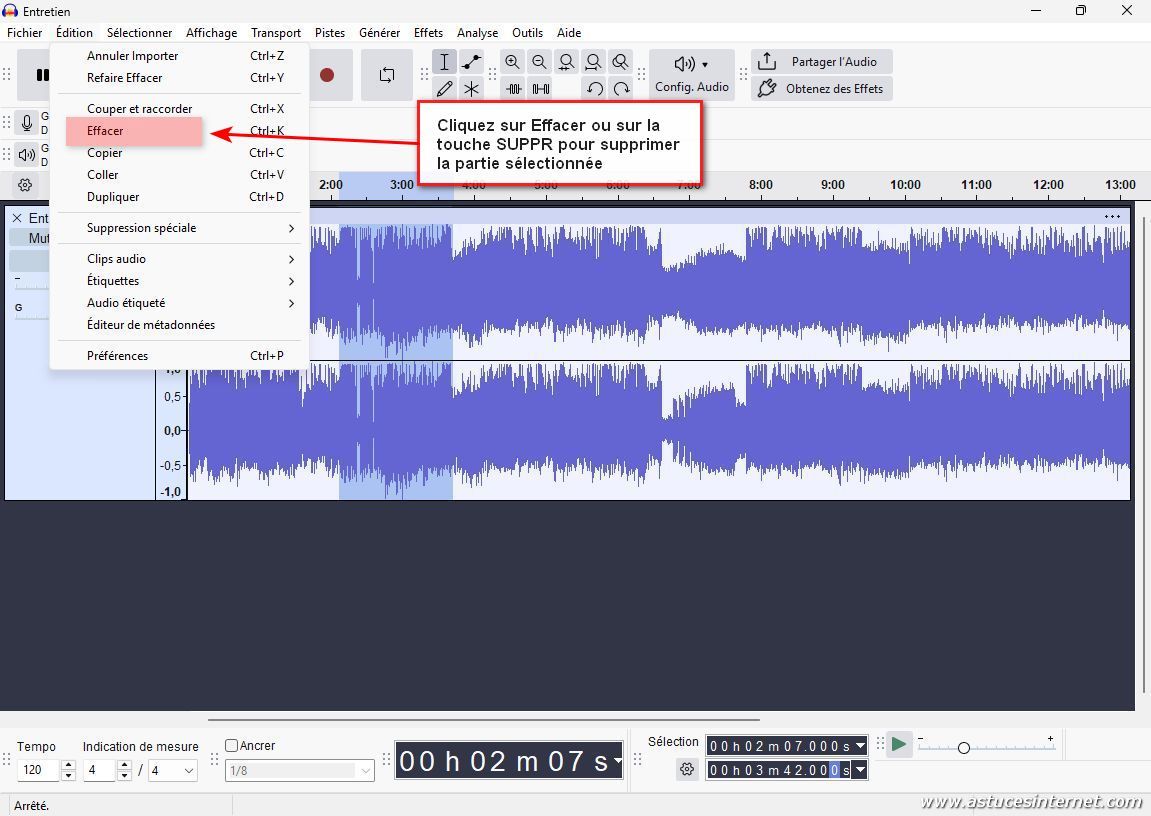Select the Envelope tool in the toolbar

471,62
